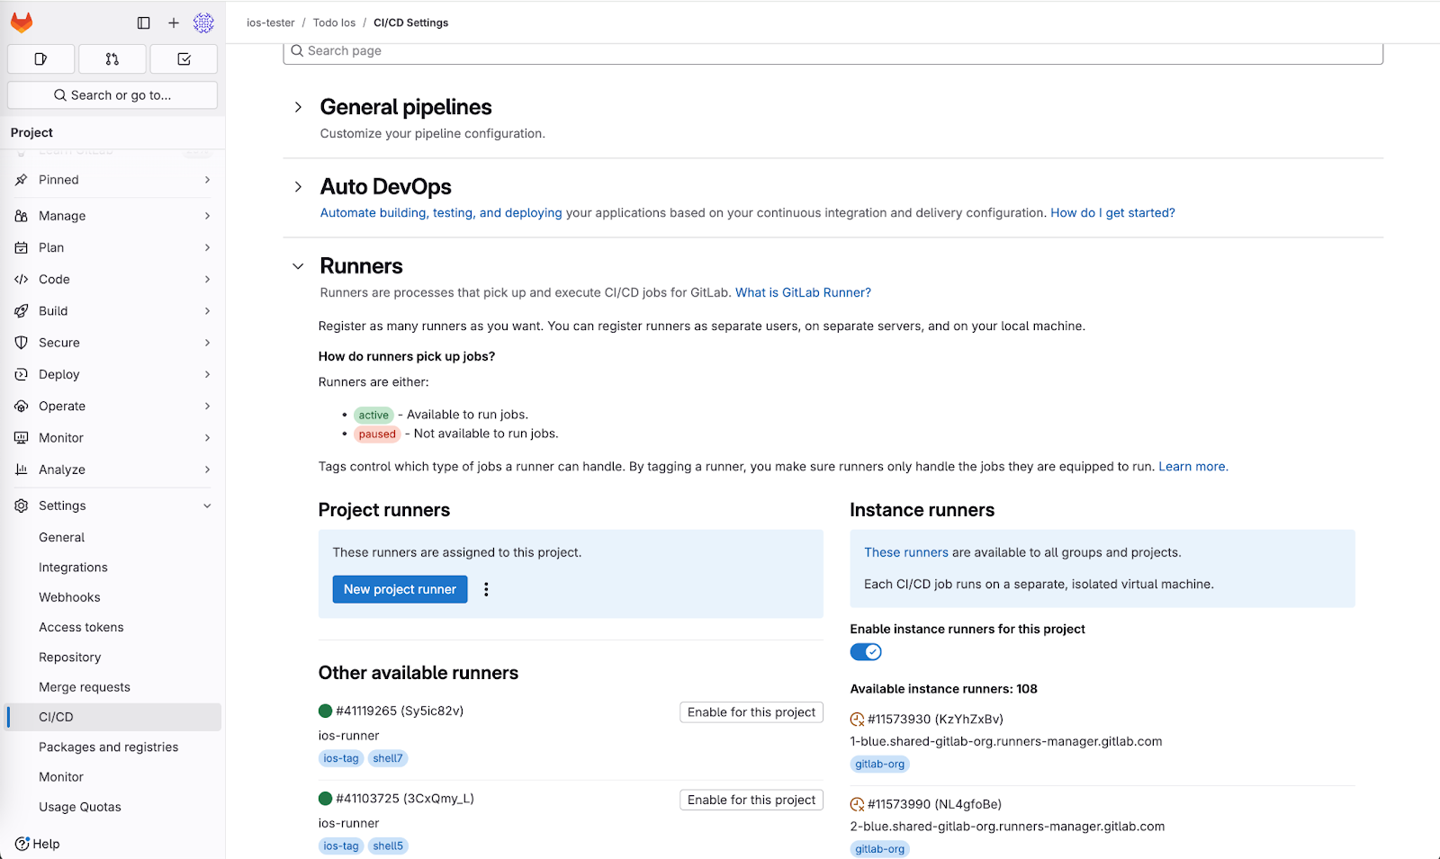This screenshot has width=1440, height=859.
Task: Click green status dot of runner #41103725
Action: [325, 798]
